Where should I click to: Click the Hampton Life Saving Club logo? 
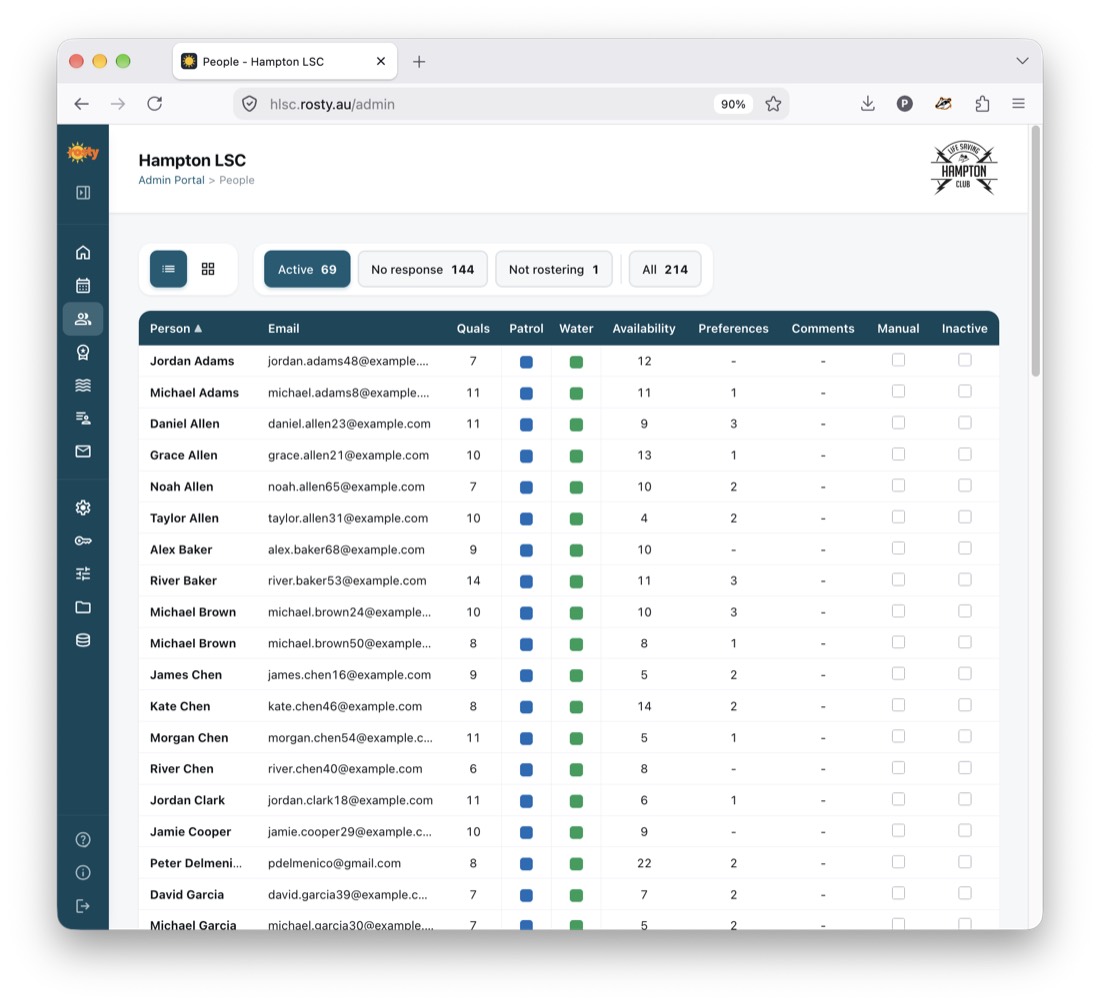tap(963, 168)
